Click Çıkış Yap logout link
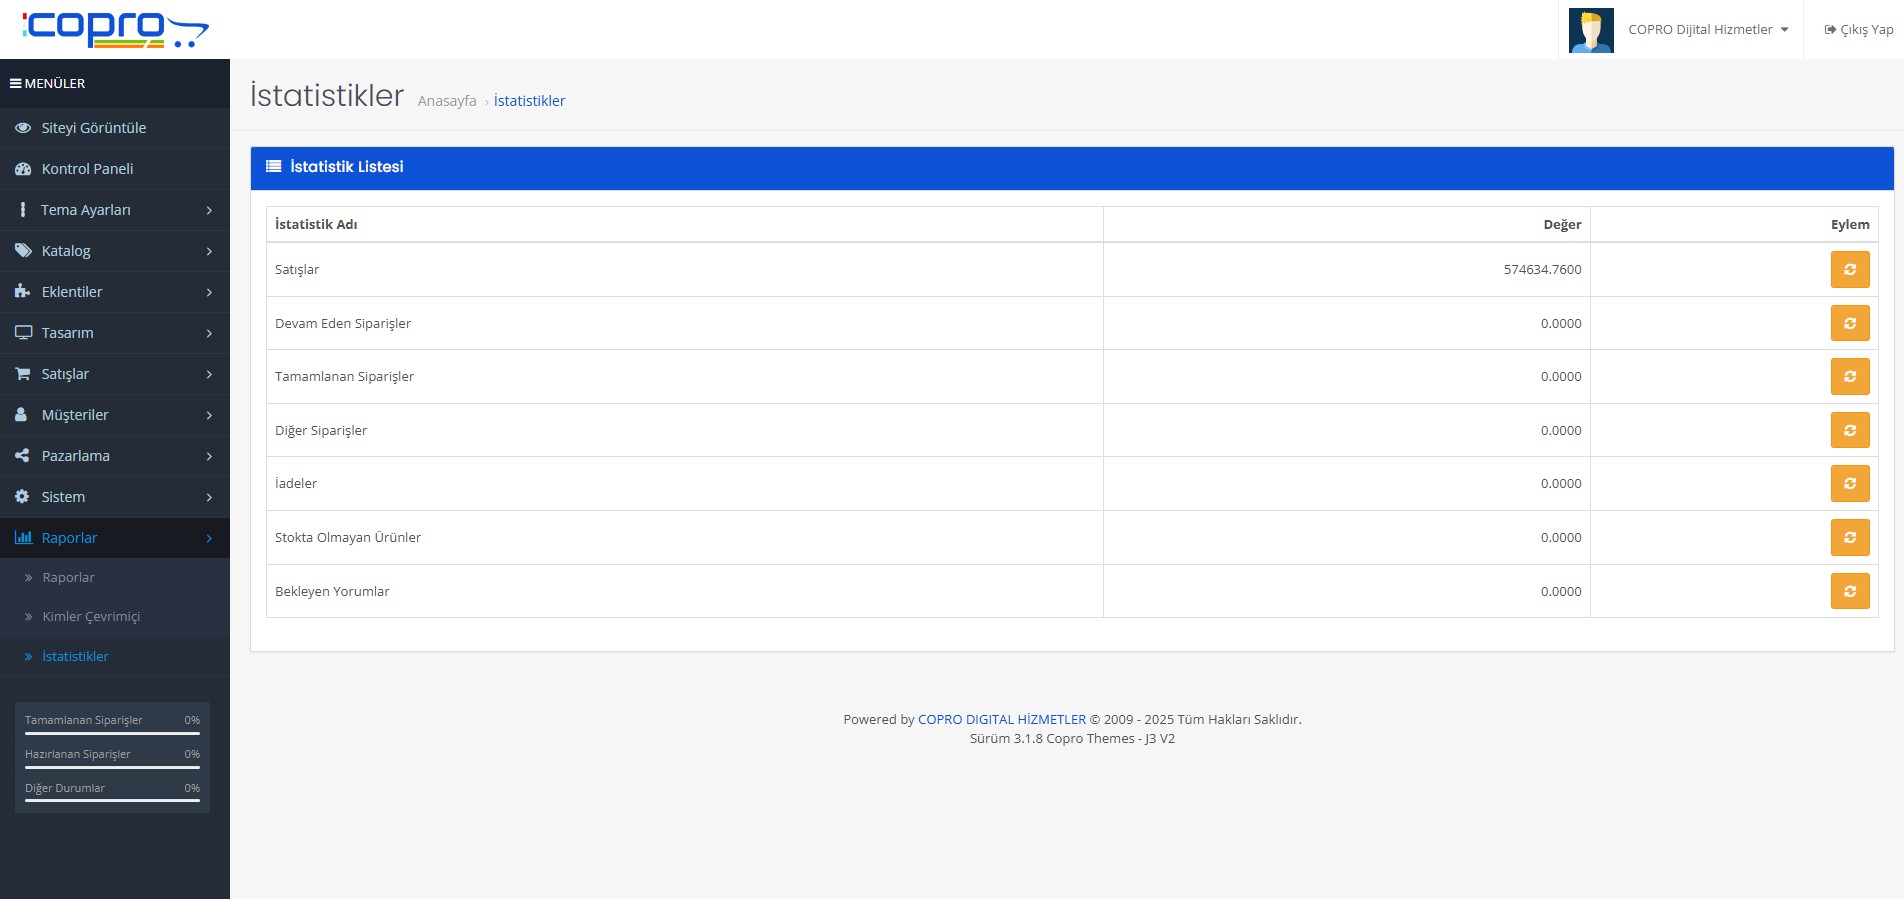 click(x=1858, y=30)
